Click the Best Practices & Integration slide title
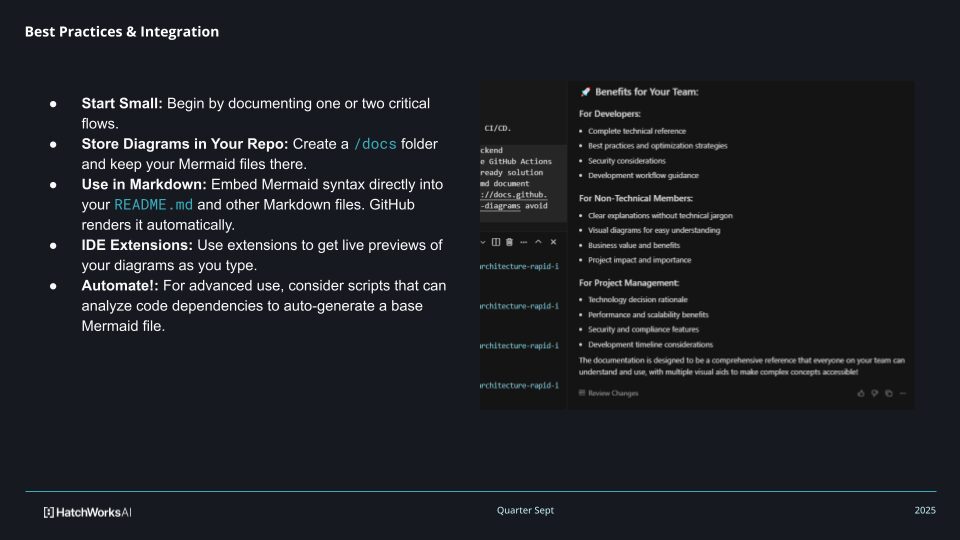Image resolution: width=960 pixels, height=540 pixels. (122, 32)
